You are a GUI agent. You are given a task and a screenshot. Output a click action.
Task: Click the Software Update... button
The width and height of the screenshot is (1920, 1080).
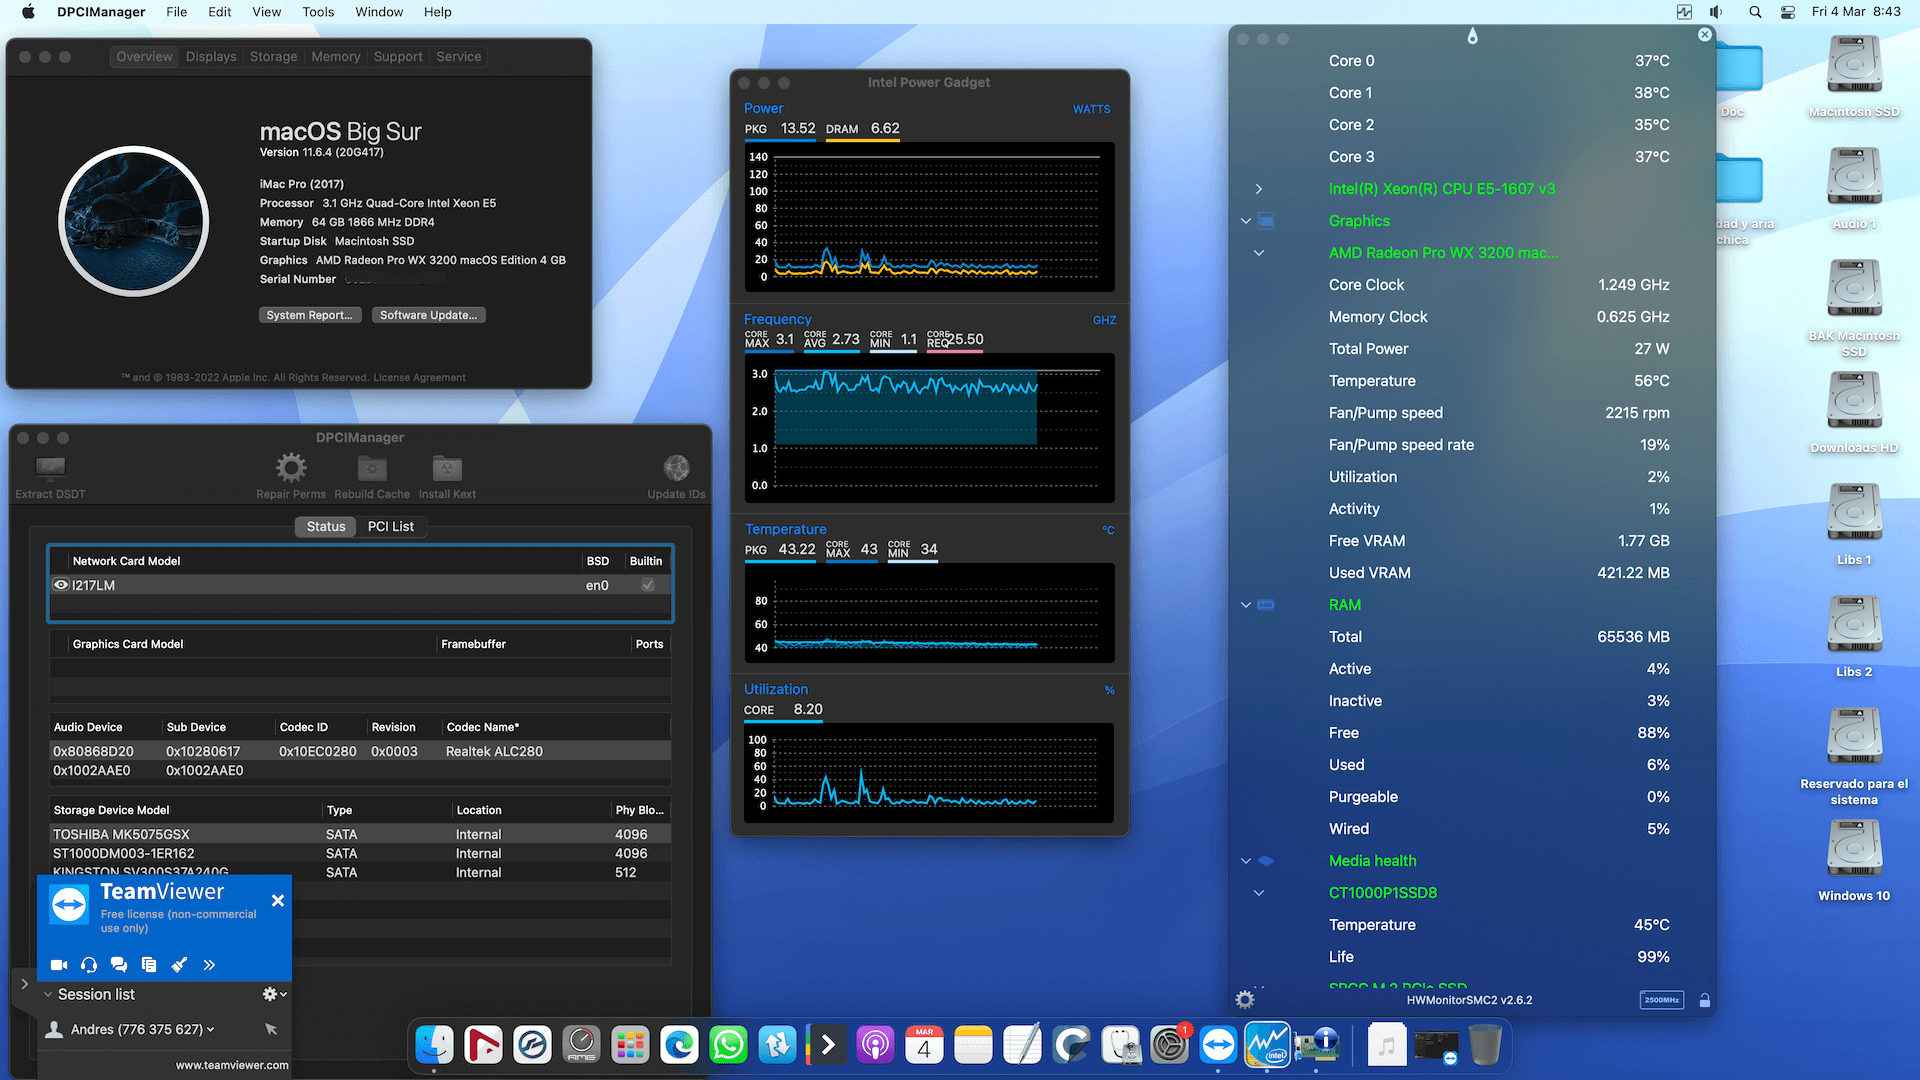(x=429, y=315)
